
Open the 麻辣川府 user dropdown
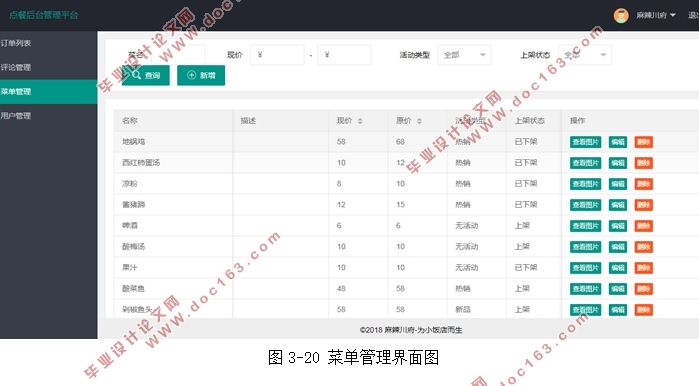655,15
